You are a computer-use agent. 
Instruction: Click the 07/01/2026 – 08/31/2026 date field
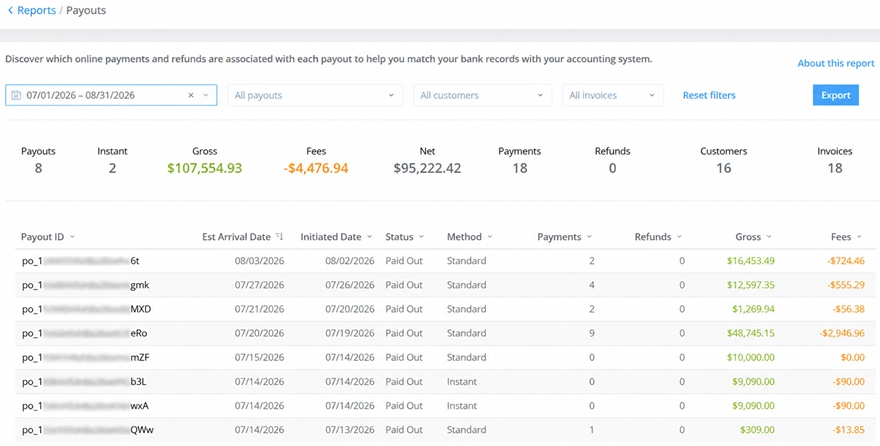[x=111, y=95]
